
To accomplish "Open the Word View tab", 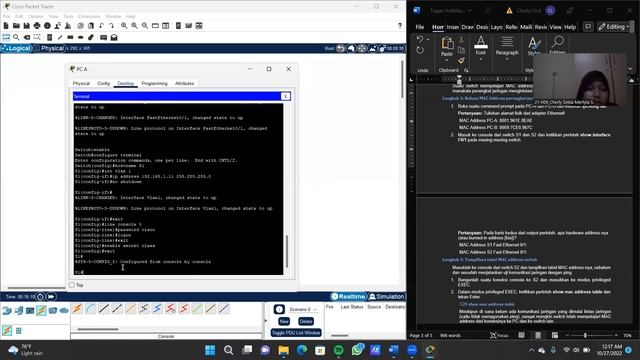I will click(555, 27).
